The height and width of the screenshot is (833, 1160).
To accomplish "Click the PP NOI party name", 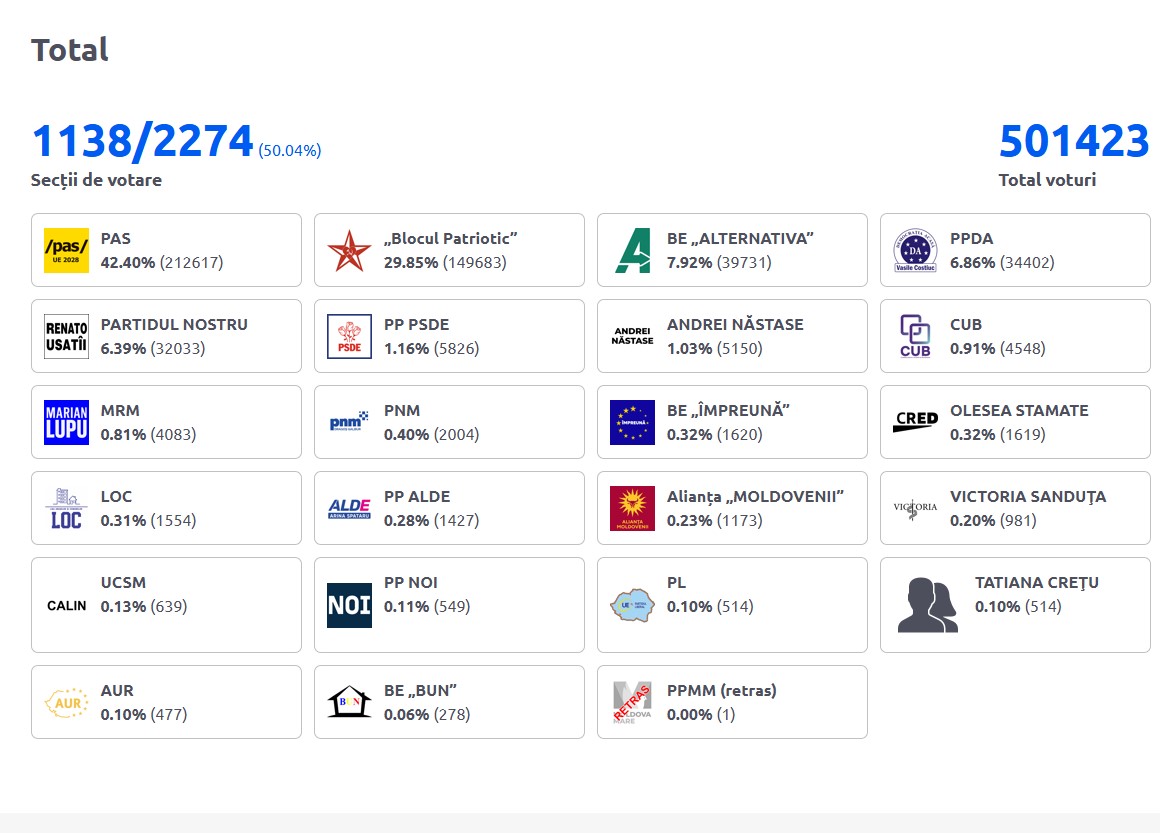I will pyautogui.click(x=411, y=582).
